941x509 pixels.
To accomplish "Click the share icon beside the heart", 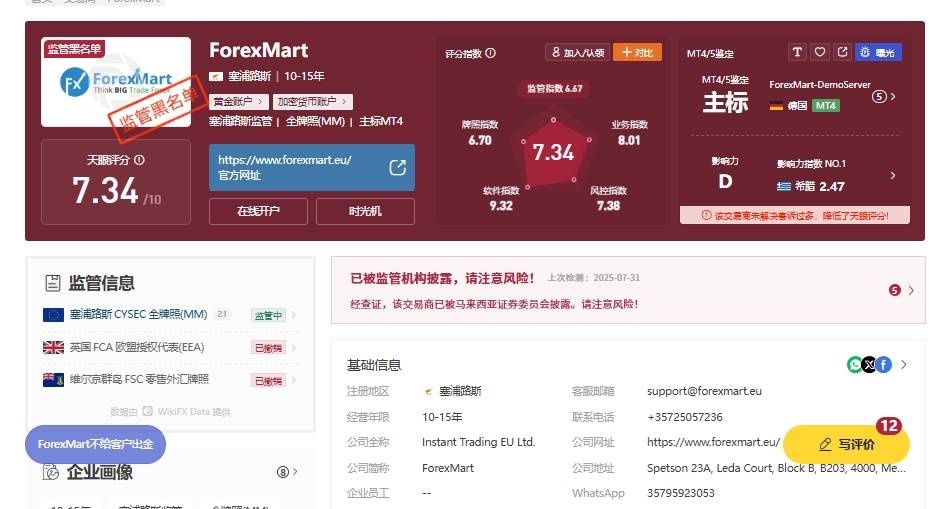I will tap(843, 52).
